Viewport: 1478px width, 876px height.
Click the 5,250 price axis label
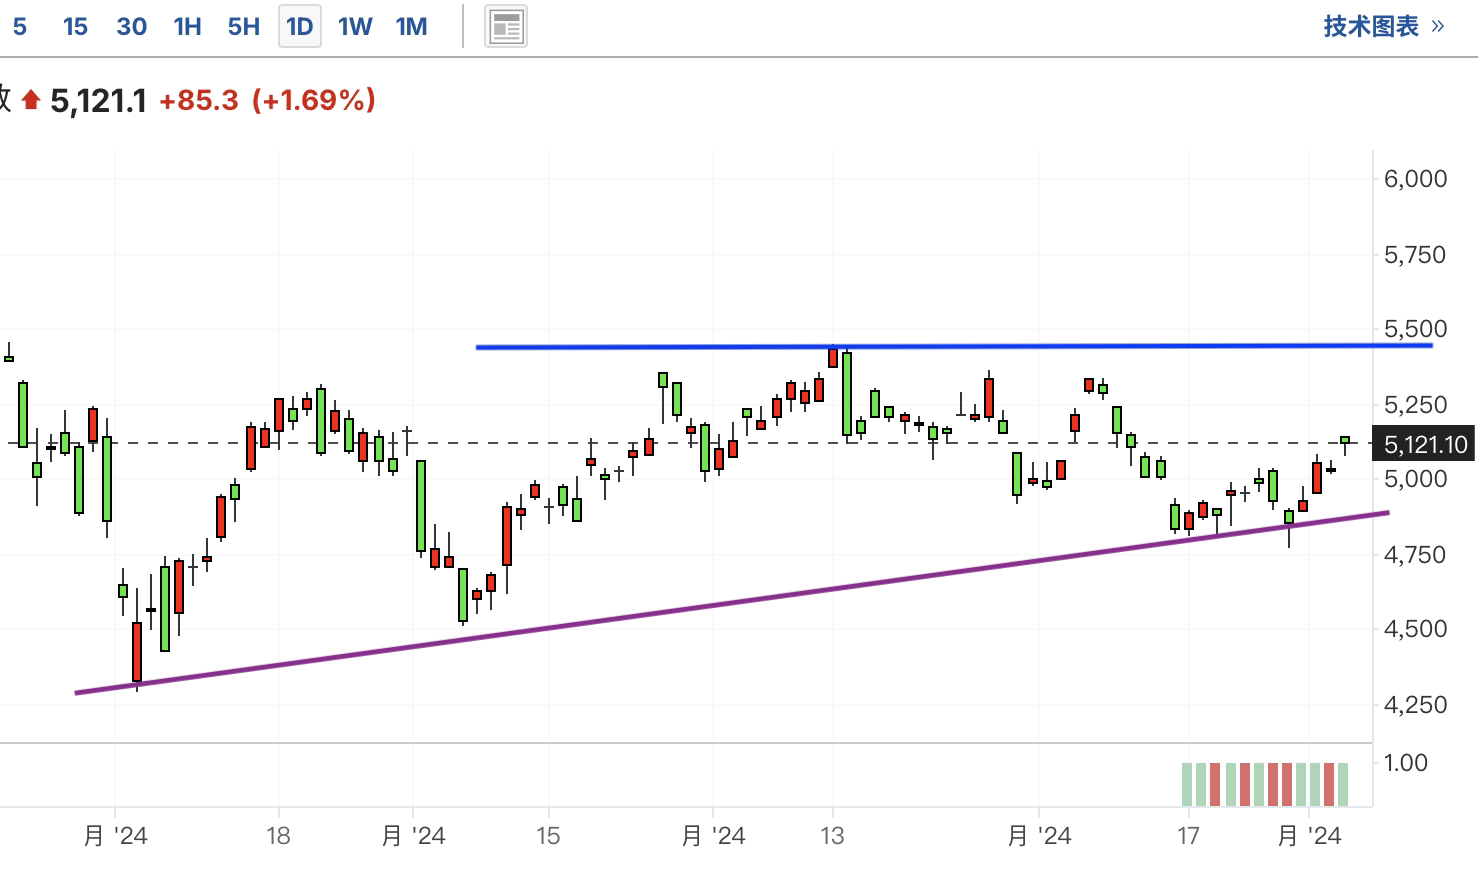(x=1415, y=404)
